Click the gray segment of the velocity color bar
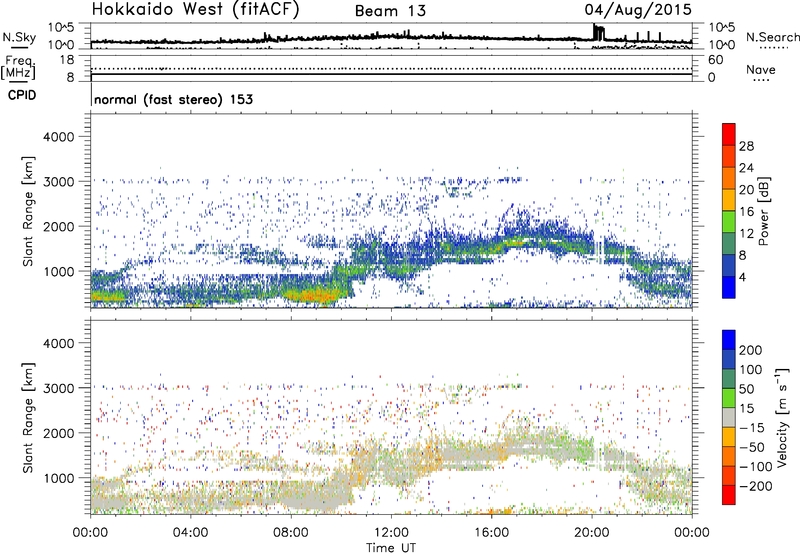Viewport: 800px width, 554px height. tap(729, 418)
